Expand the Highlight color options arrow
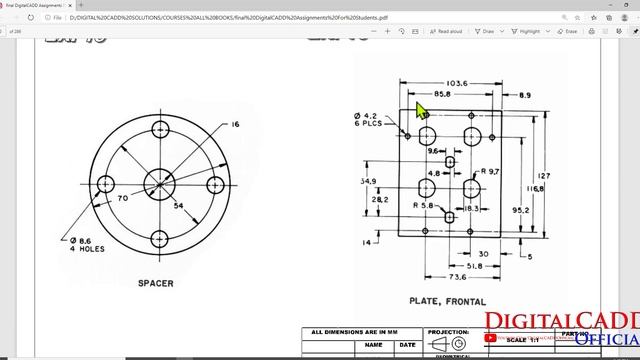The image size is (640, 360). click(x=548, y=31)
